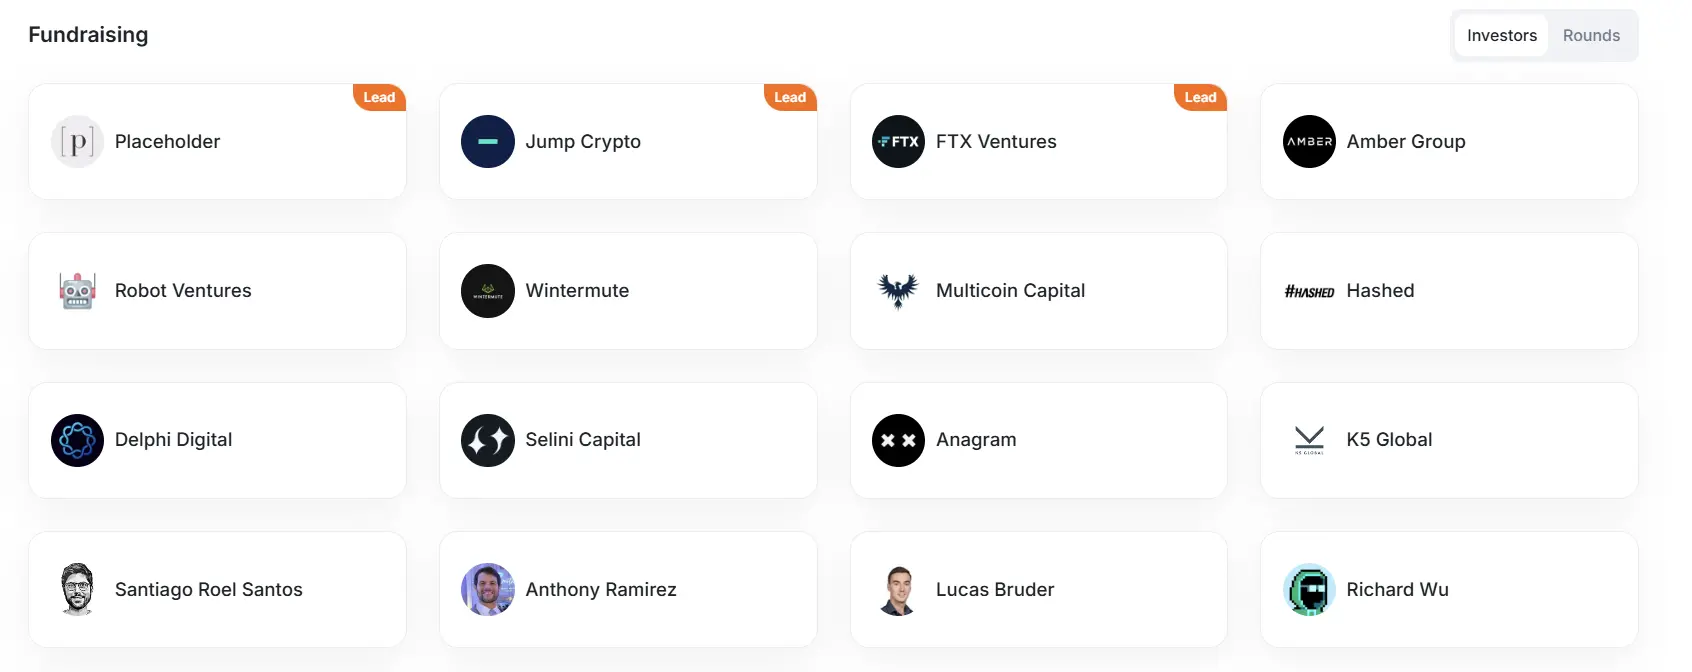Image resolution: width=1692 pixels, height=672 pixels.
Task: Click Anthony Ramirez's avatar photo
Action: (488, 589)
